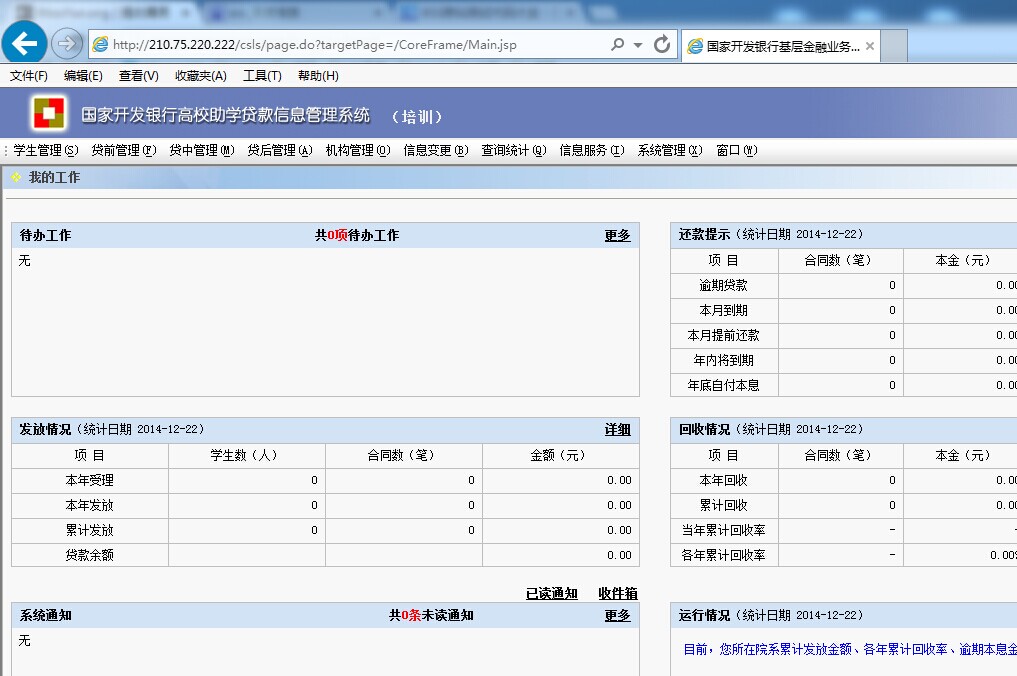The width and height of the screenshot is (1017, 676).
Task: Open the 贷中管理(M) menu
Action: 202,151
